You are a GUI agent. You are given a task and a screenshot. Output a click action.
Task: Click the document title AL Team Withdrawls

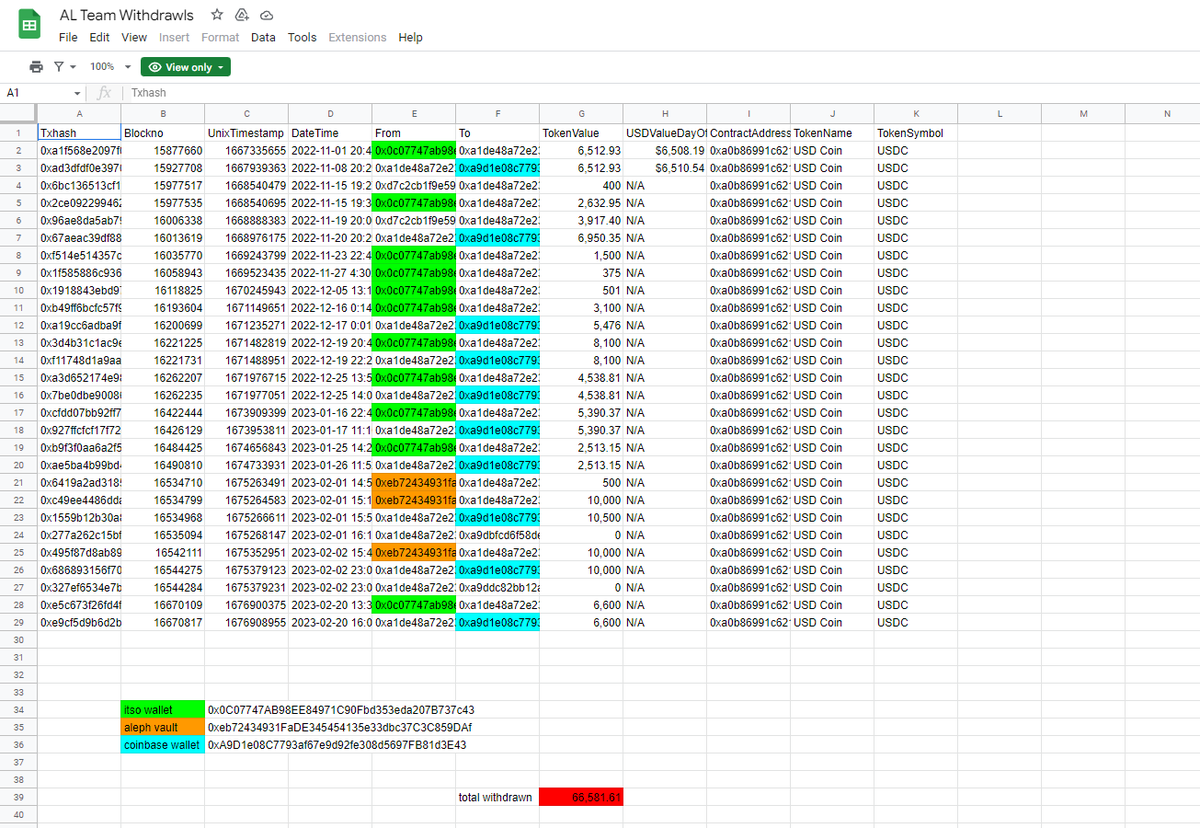tap(128, 15)
